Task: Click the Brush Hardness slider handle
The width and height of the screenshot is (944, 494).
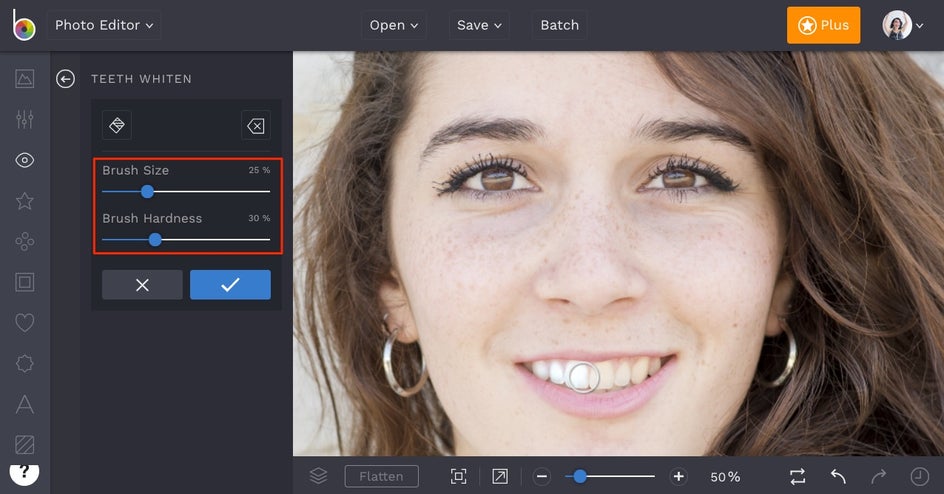Action: click(x=155, y=239)
